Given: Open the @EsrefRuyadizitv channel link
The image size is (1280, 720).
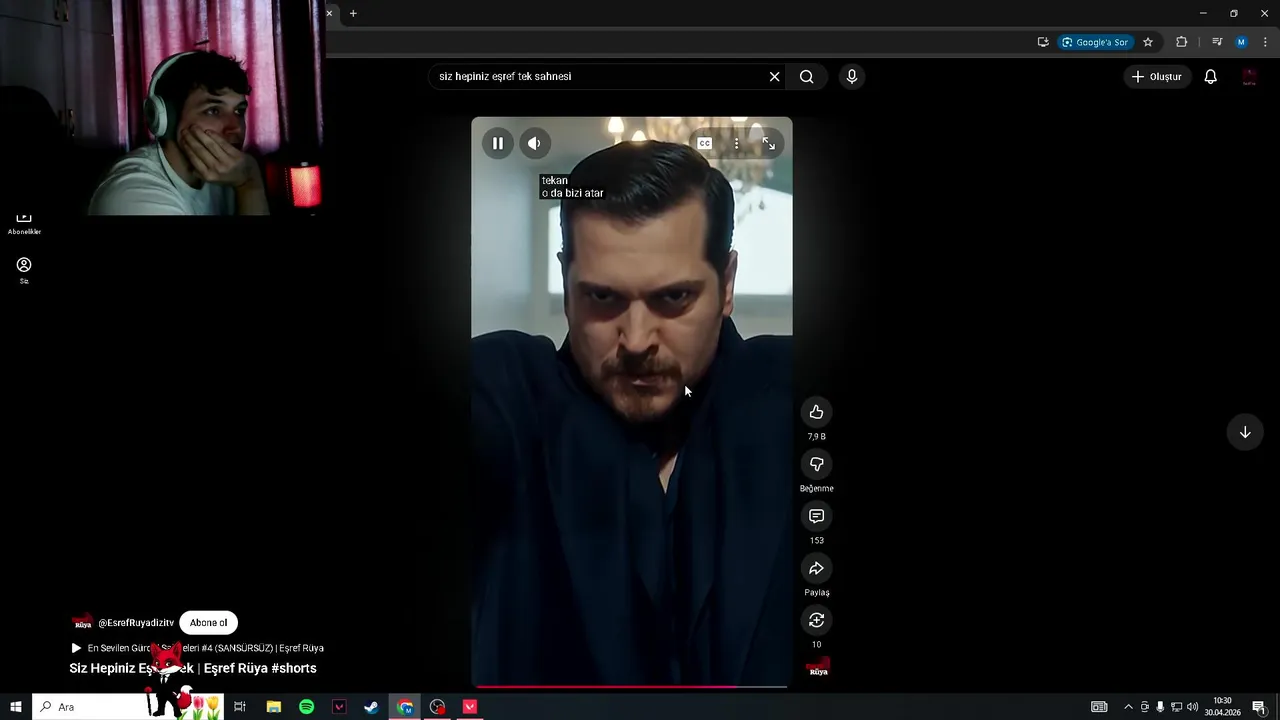Looking at the screenshot, I should click(x=136, y=622).
